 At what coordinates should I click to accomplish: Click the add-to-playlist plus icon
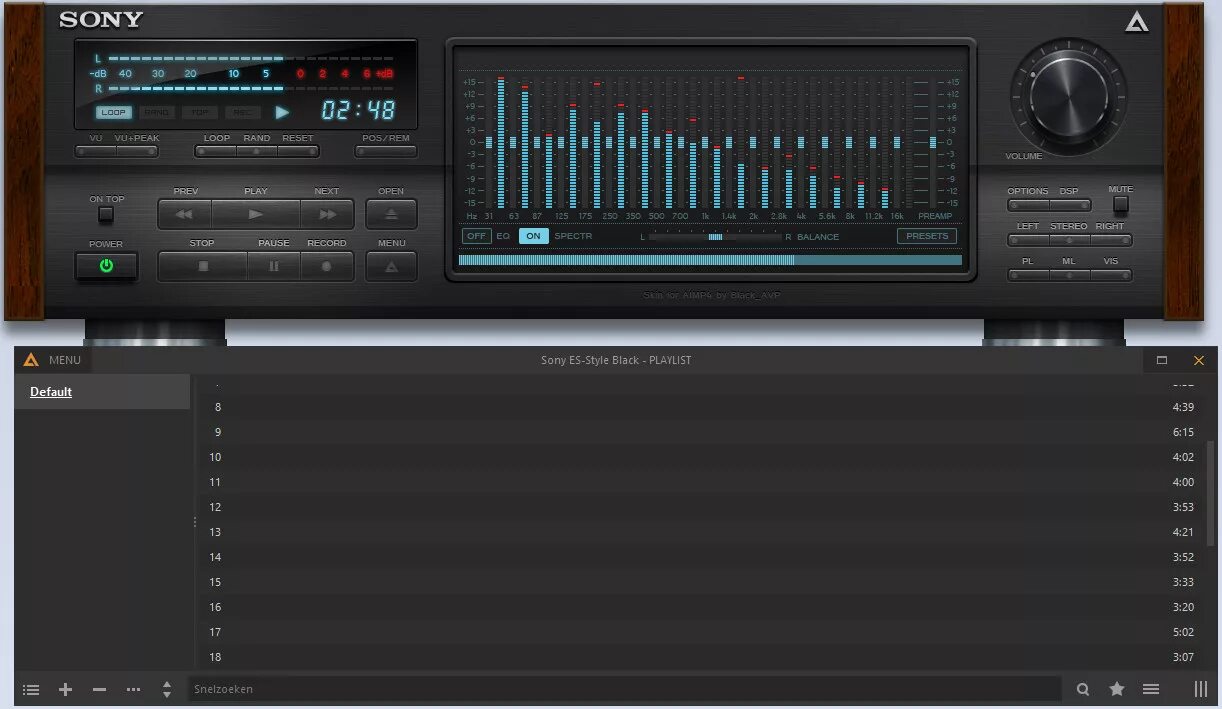[x=65, y=689]
